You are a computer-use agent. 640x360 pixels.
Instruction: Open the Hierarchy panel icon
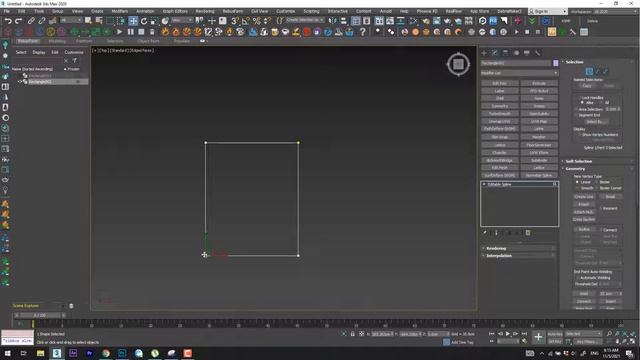[505, 53]
